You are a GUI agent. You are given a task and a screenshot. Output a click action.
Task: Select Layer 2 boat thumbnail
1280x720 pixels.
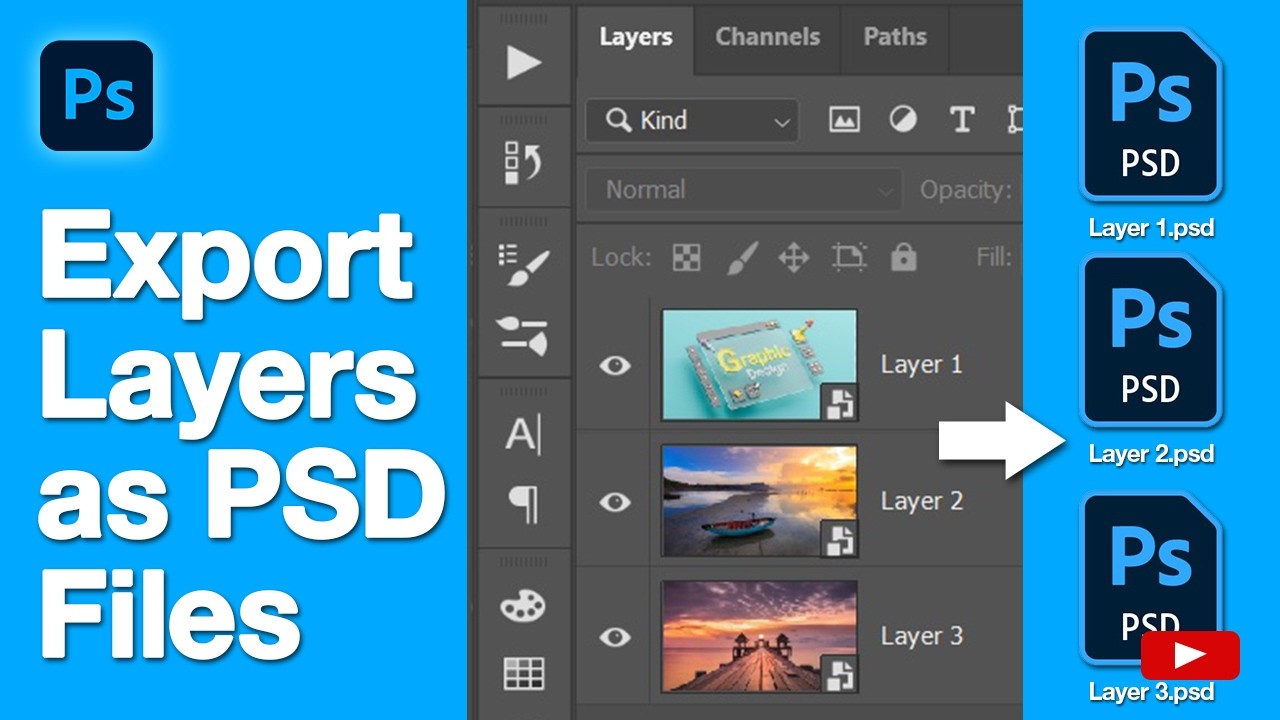[759, 501]
